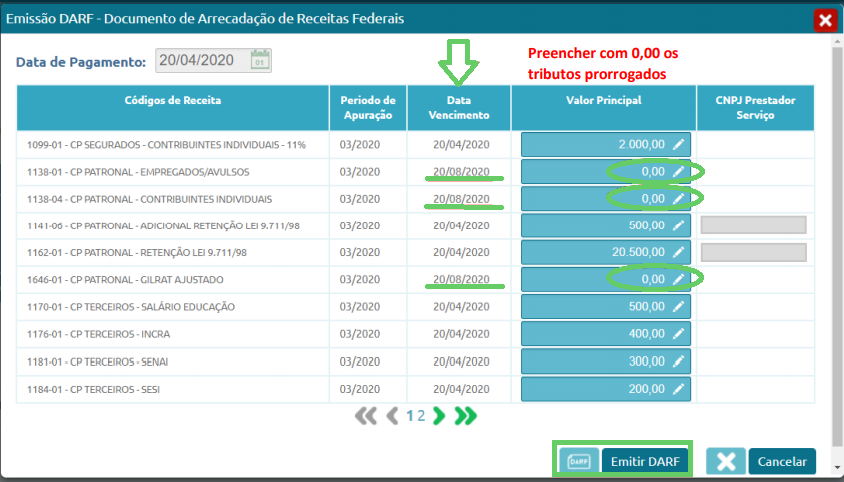Click 0,00 value field for 1138-01

[x=606, y=172]
